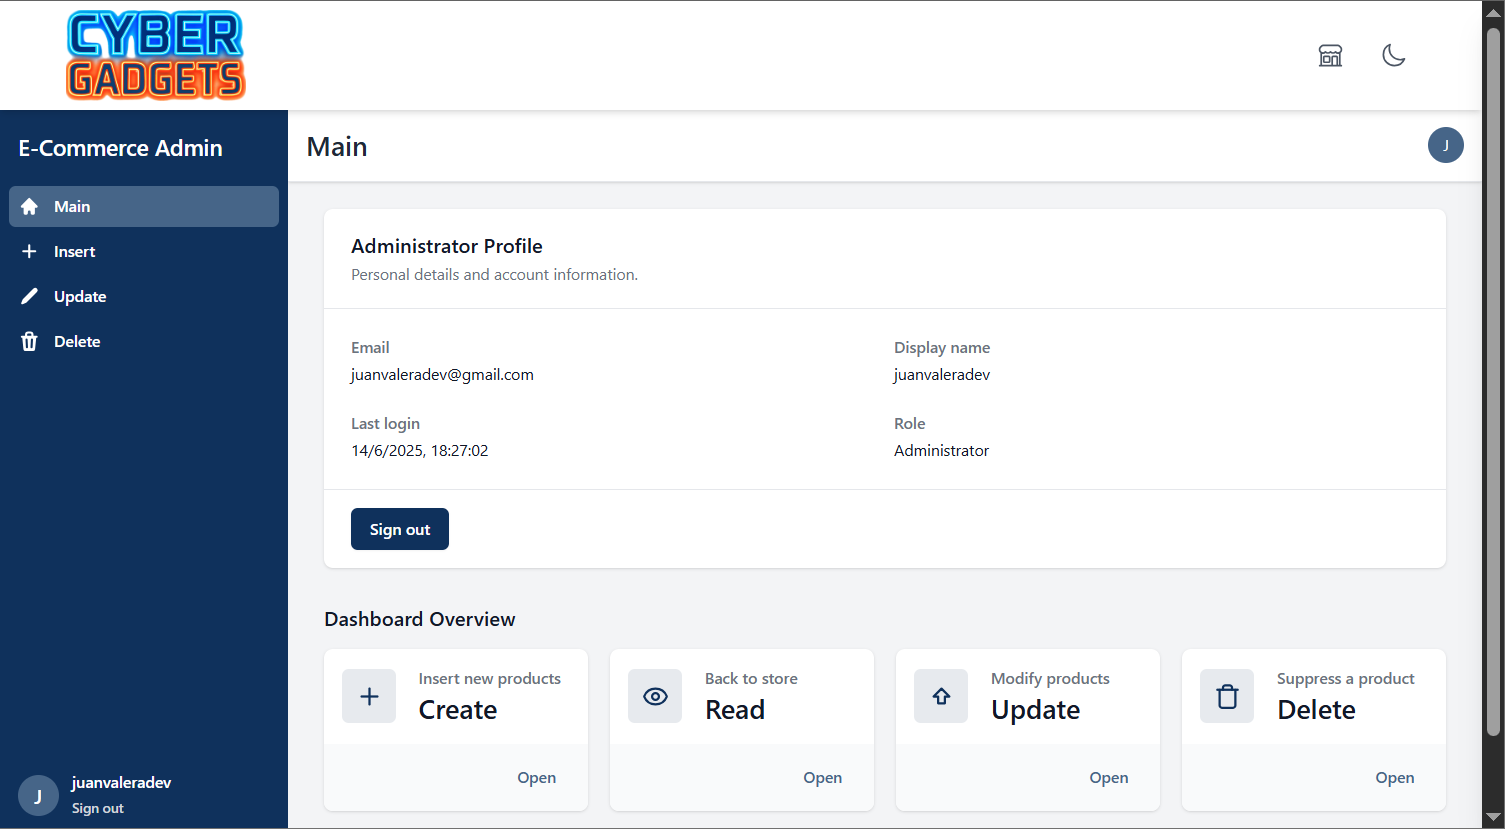Open the Delete card link
The height and width of the screenshot is (829, 1505).
pyautogui.click(x=1395, y=777)
